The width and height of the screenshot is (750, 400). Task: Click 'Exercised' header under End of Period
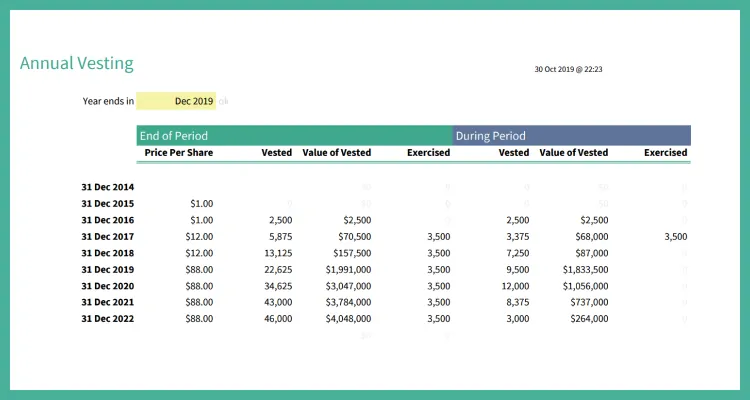[x=429, y=153]
